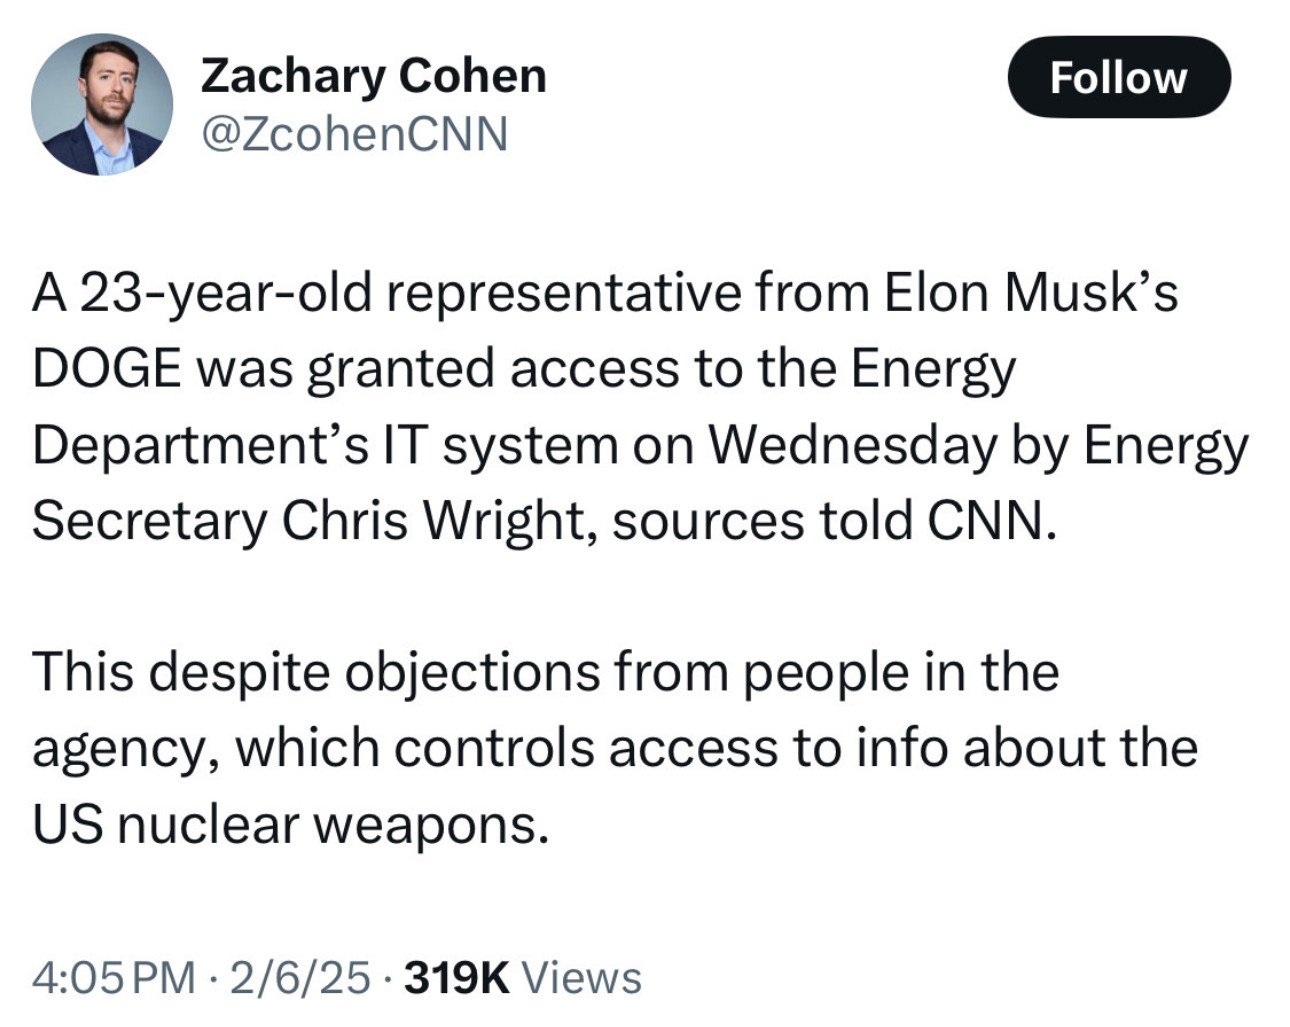The width and height of the screenshot is (1290, 1027).
Task: Click the 4:05 PM timestamp
Action: coord(113,977)
